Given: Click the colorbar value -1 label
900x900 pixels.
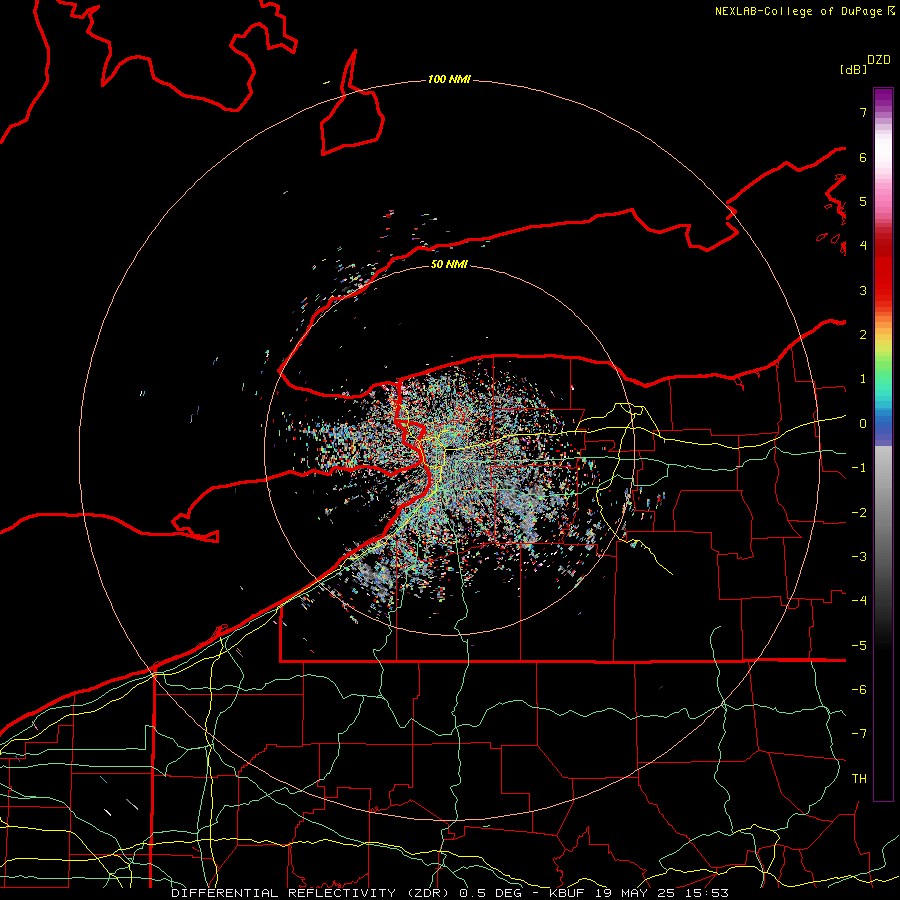Looking at the screenshot, I should 859,468.
